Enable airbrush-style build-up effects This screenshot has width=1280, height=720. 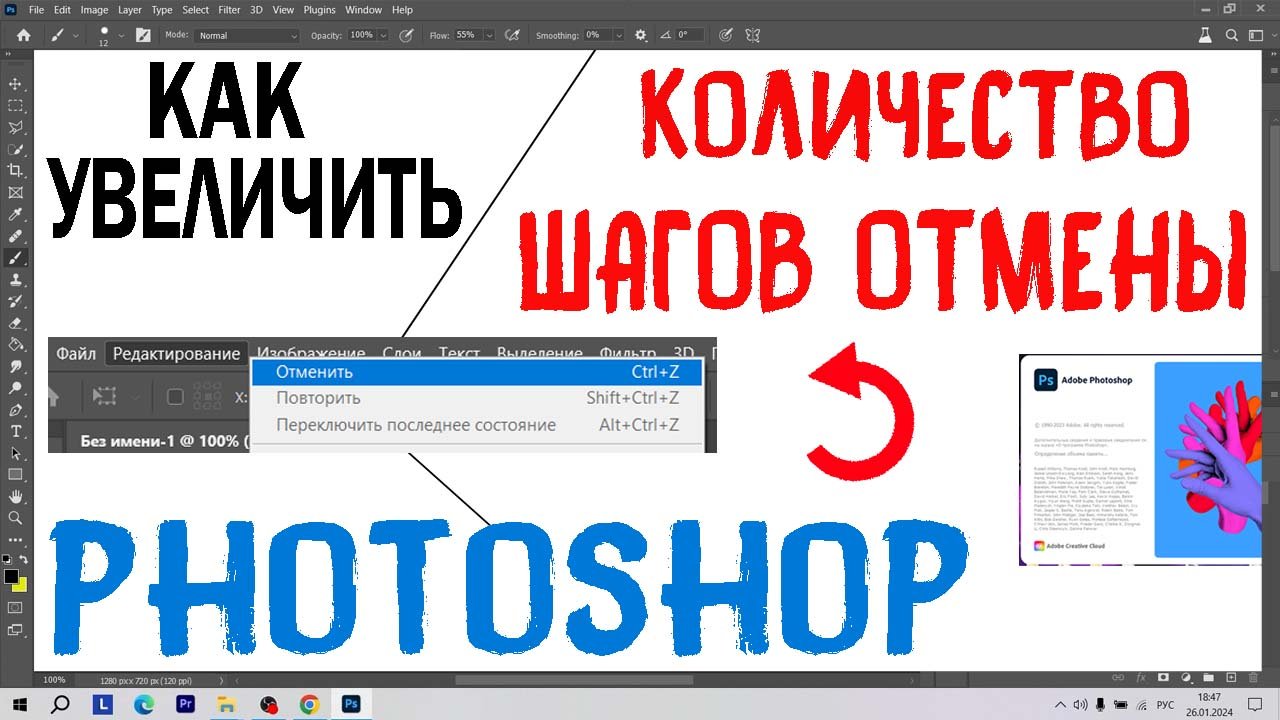513,35
